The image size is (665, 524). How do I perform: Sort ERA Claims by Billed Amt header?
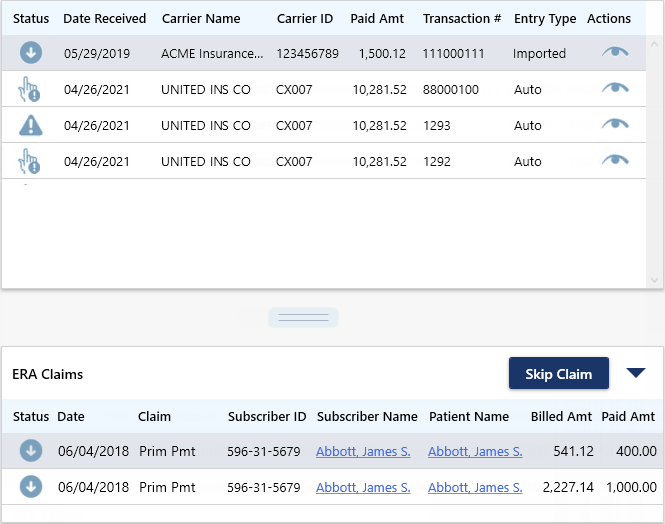point(561,417)
